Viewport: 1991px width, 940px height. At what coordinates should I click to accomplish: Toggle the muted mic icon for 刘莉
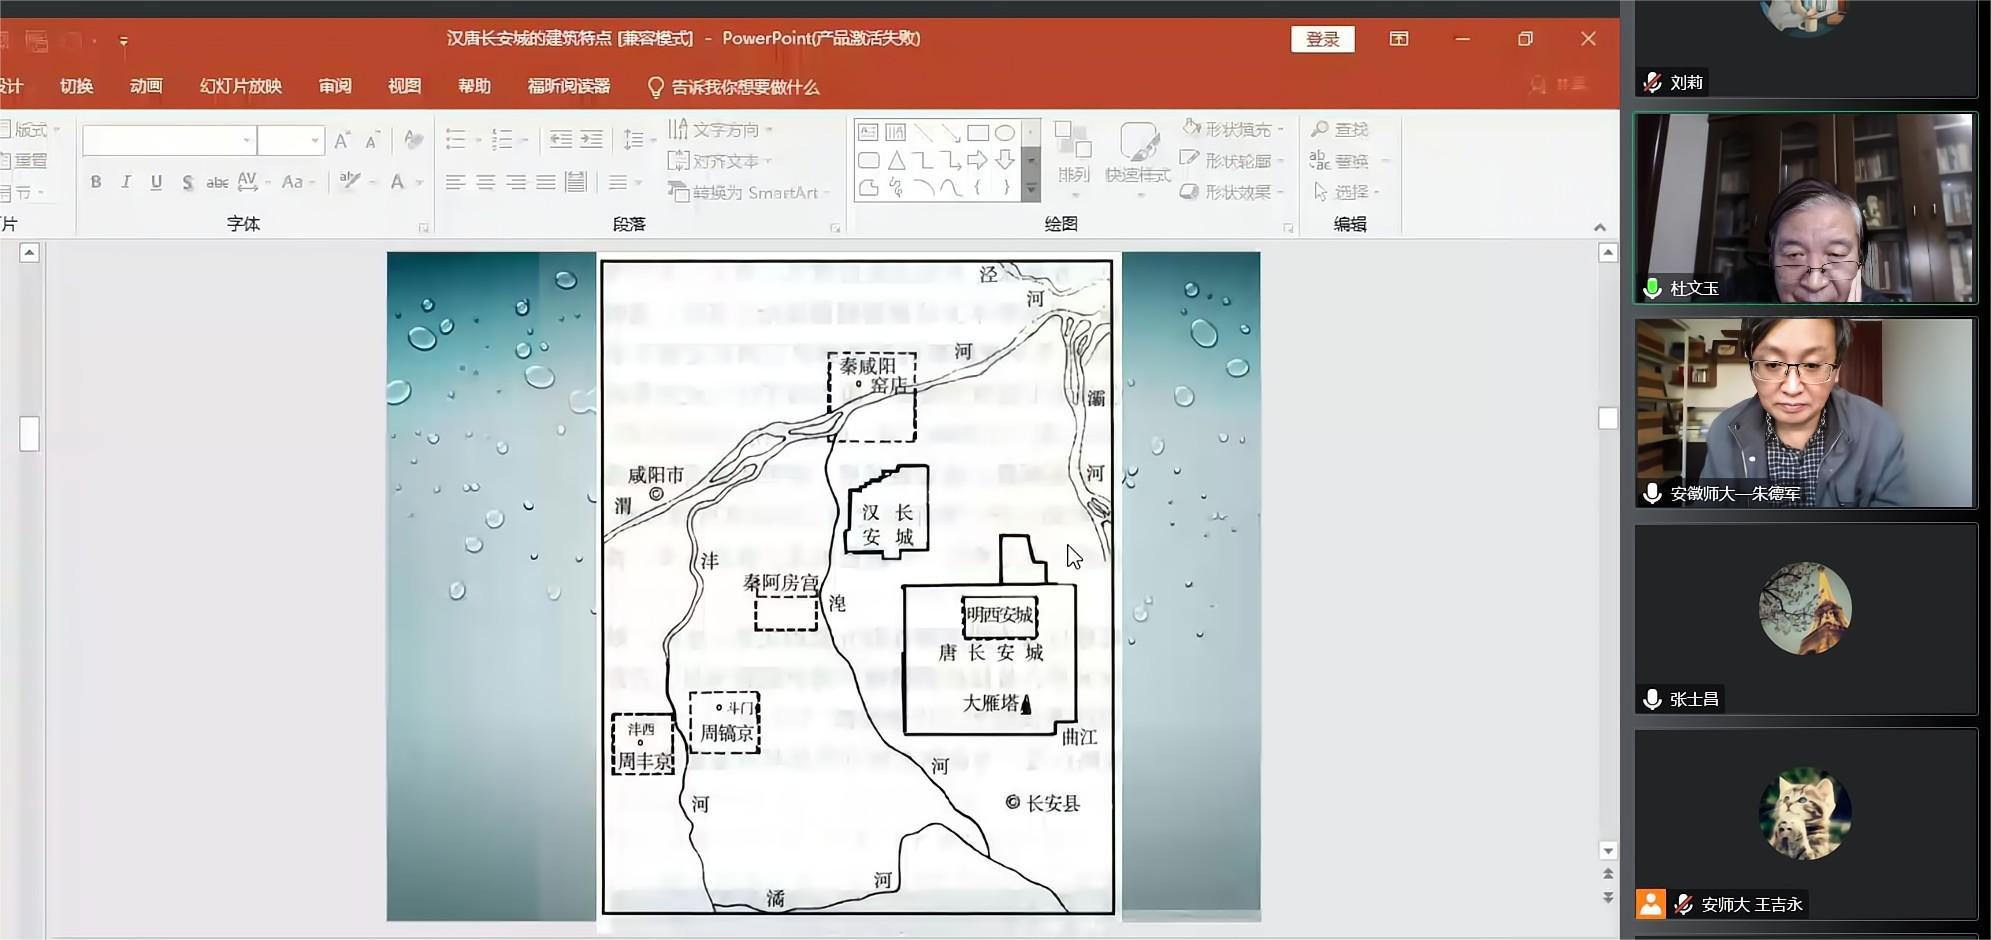[1652, 83]
